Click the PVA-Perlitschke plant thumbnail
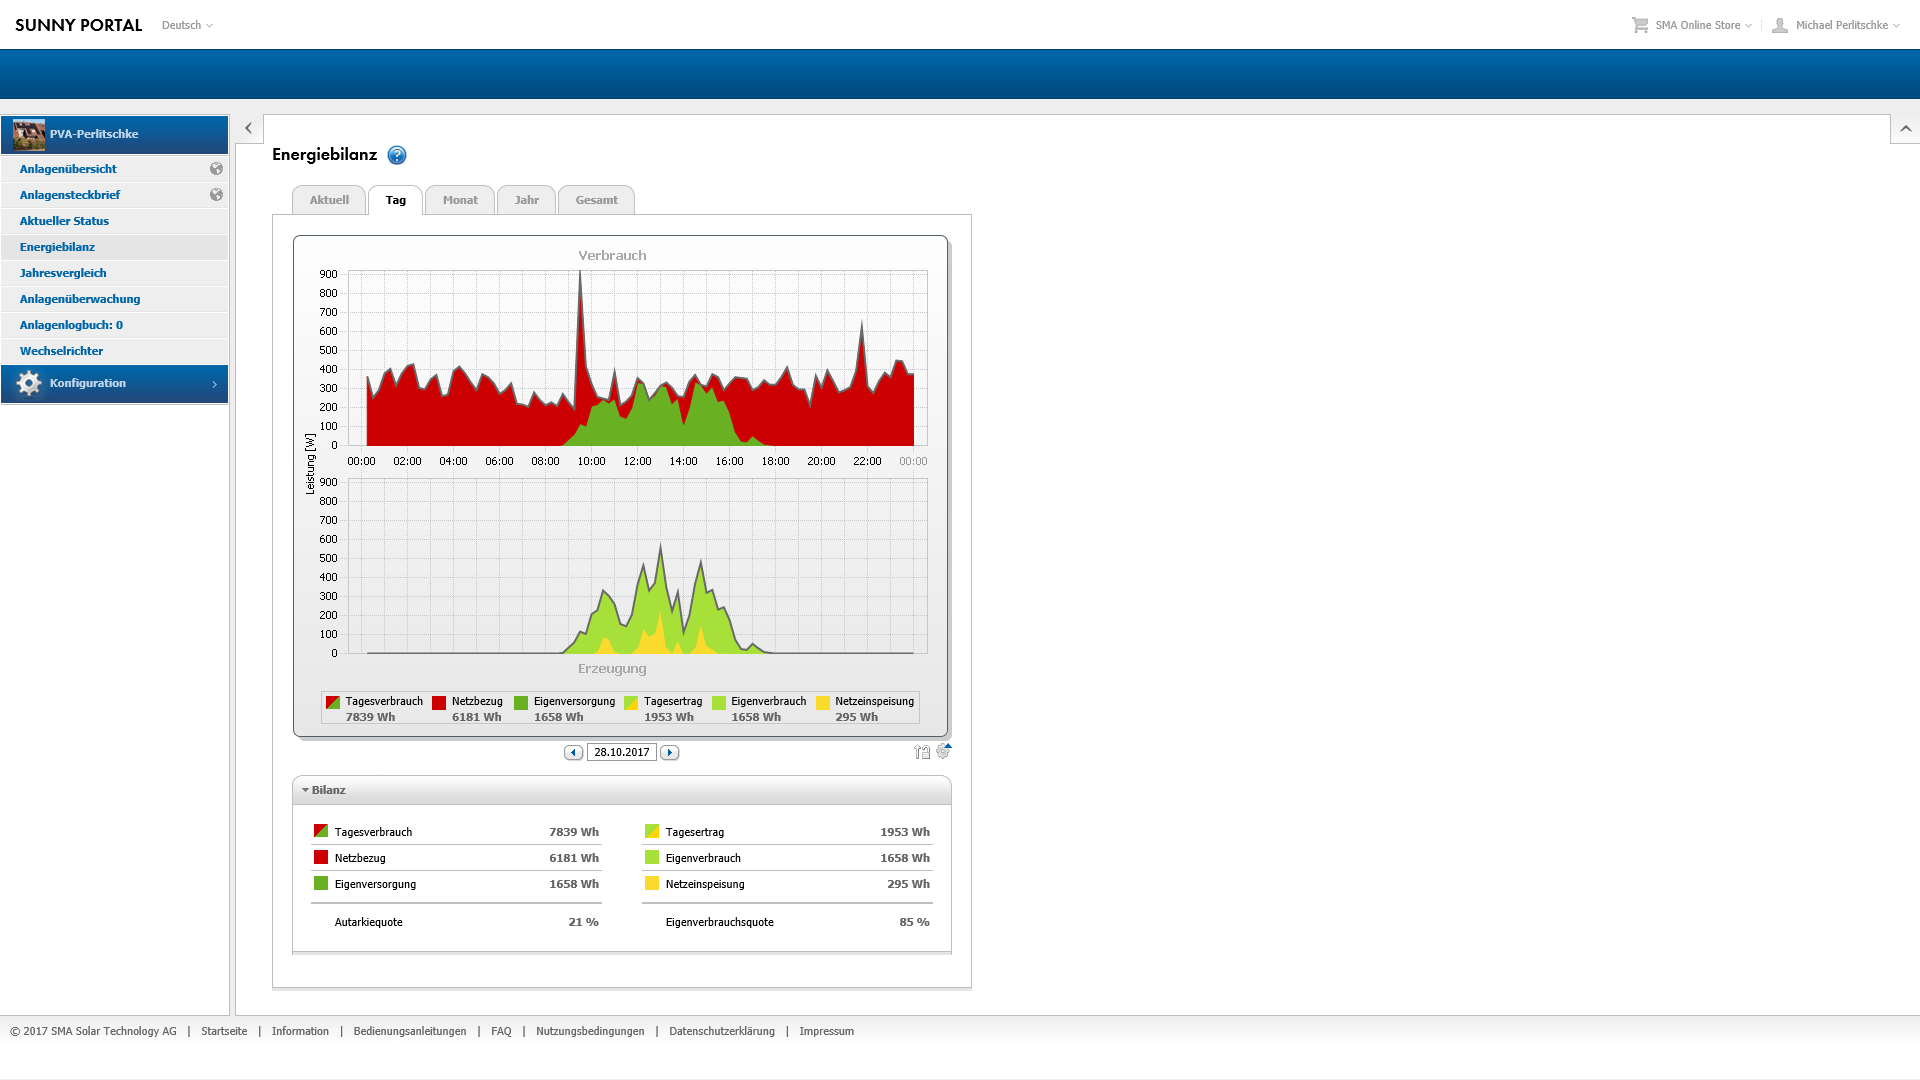This screenshot has height=1080, width=1920. point(29,134)
